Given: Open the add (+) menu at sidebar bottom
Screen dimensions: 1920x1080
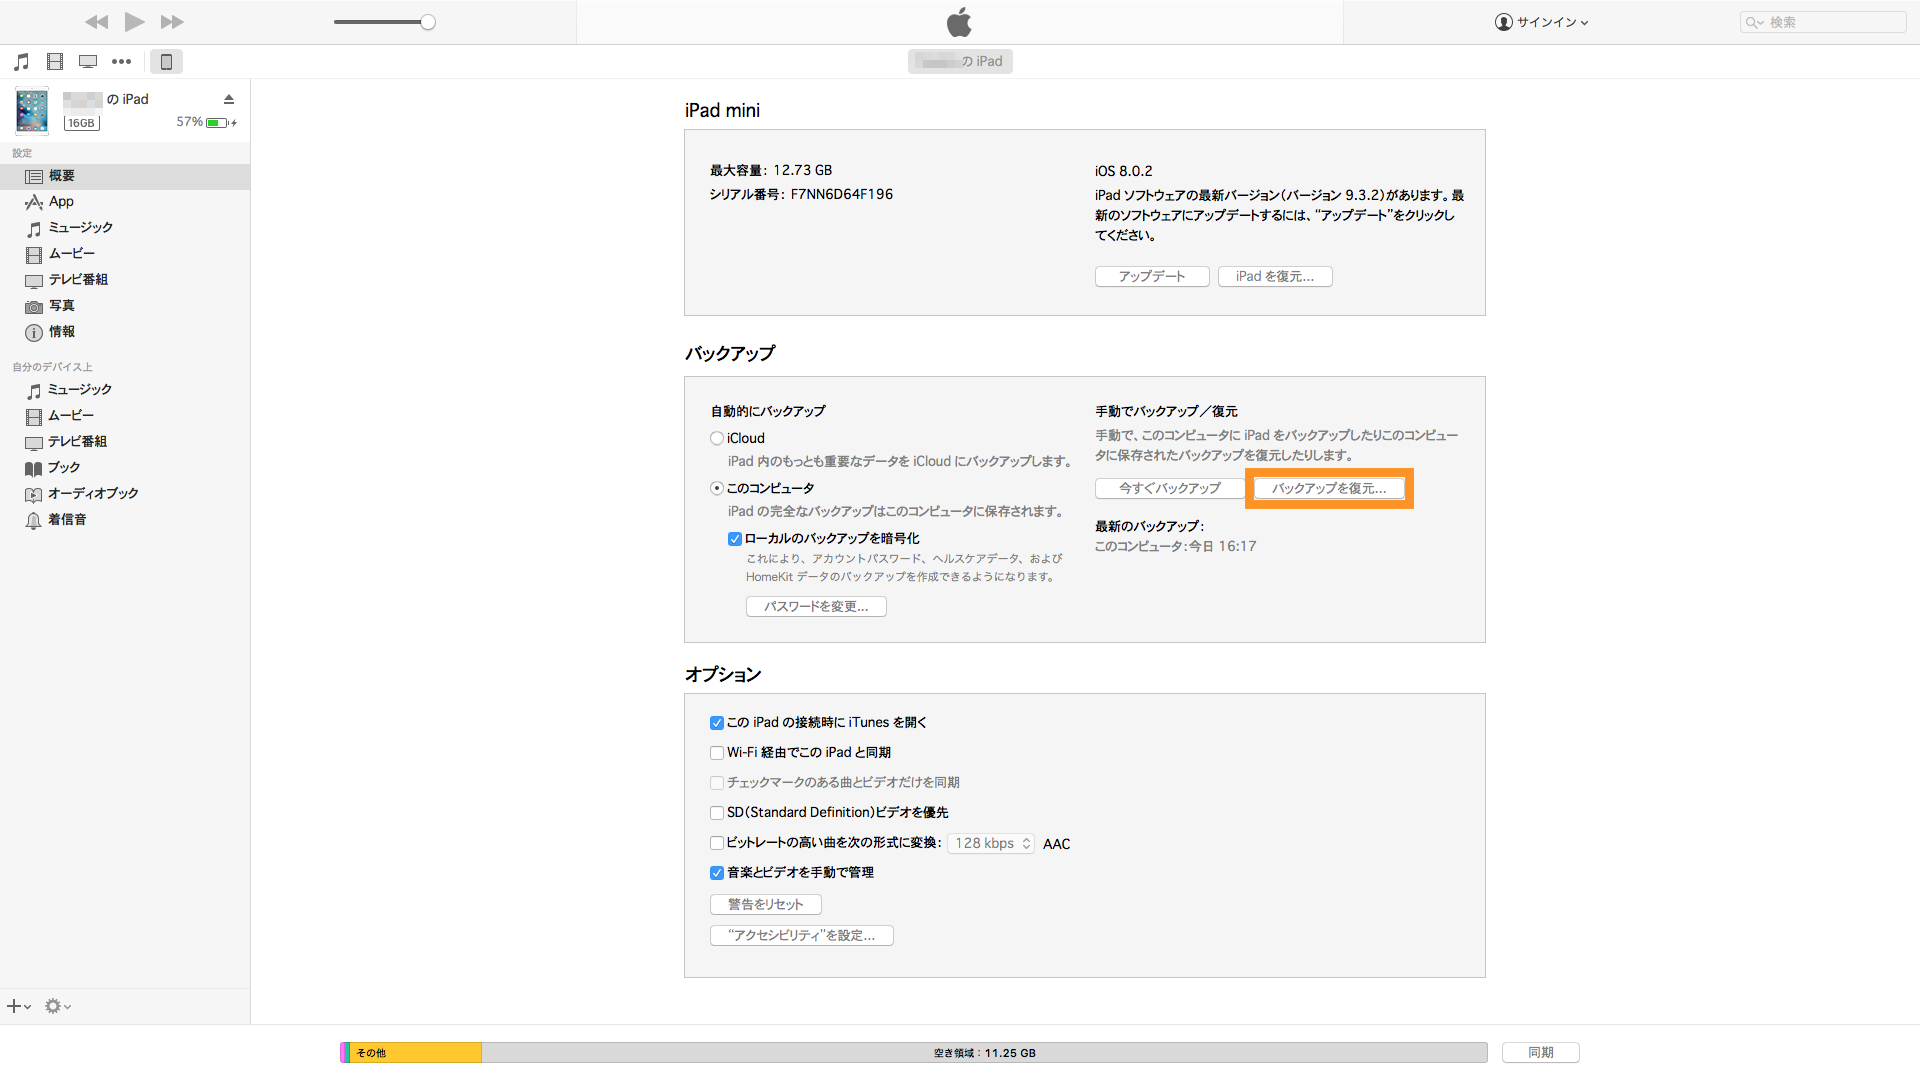Looking at the screenshot, I should pos(19,1007).
